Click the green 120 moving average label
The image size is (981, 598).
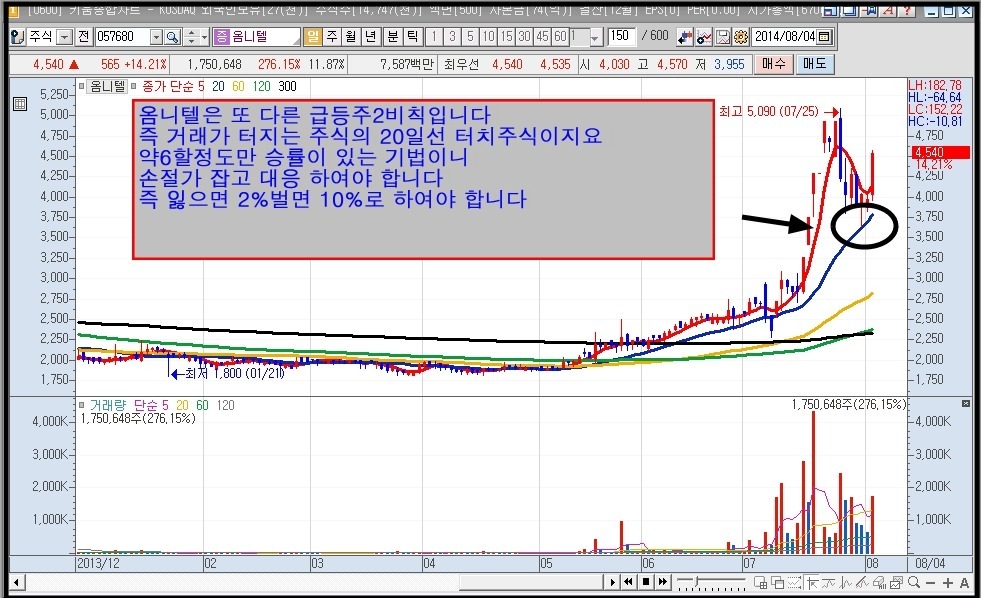click(262, 86)
